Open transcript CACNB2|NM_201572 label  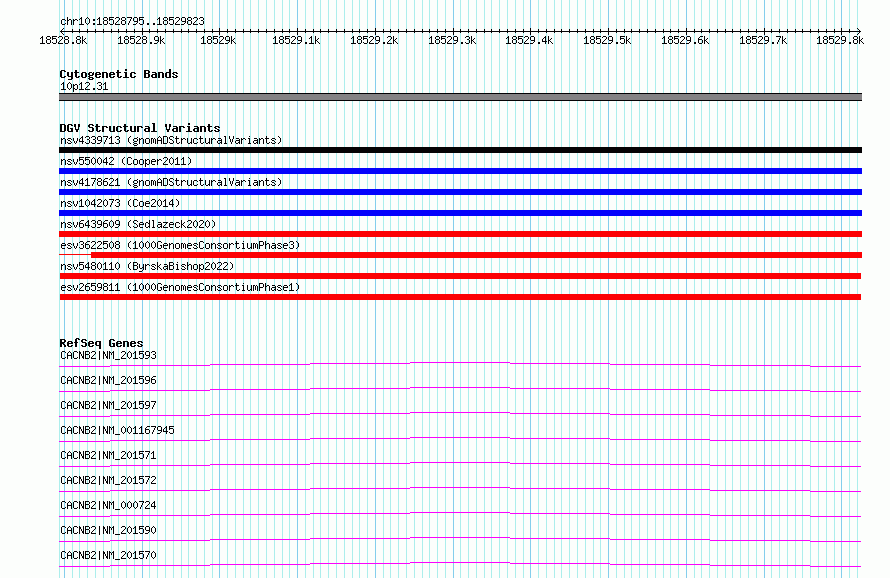[x=108, y=480]
